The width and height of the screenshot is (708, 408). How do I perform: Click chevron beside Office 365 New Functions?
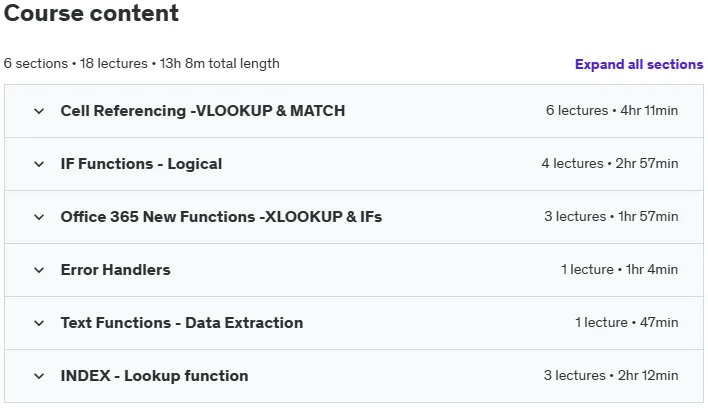(39, 217)
